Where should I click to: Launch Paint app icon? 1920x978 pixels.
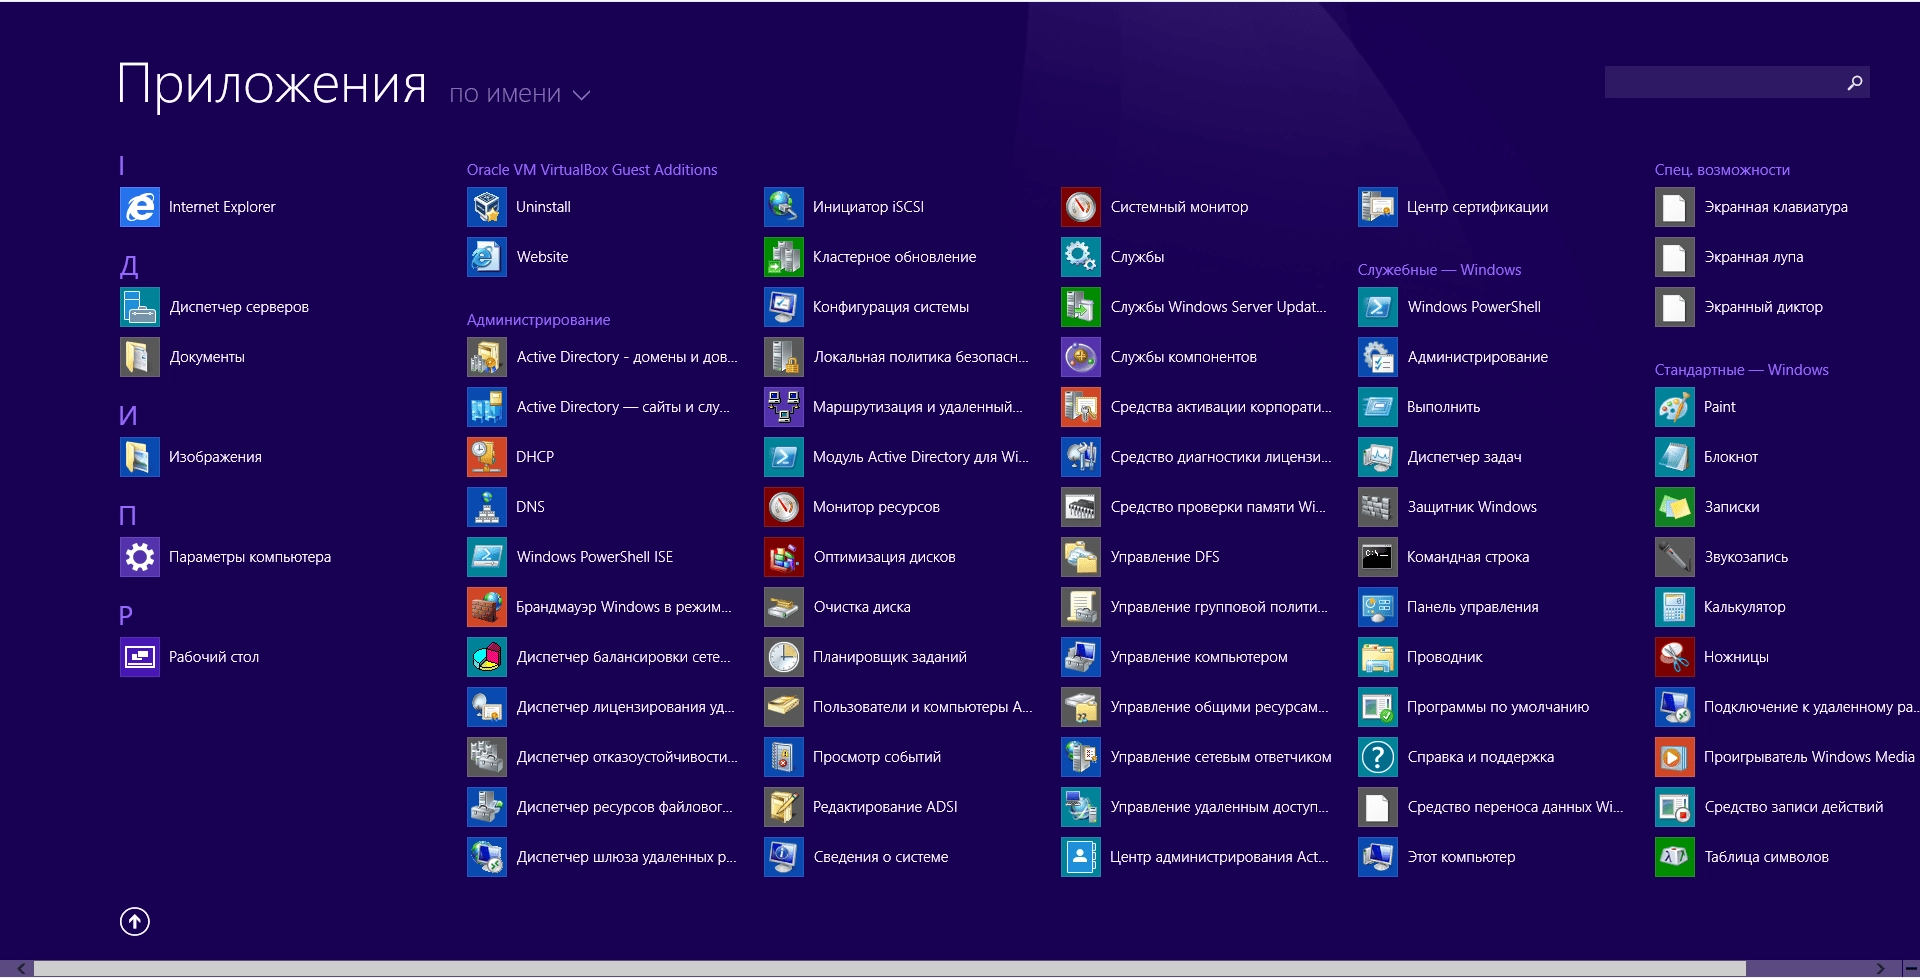[x=1674, y=407]
